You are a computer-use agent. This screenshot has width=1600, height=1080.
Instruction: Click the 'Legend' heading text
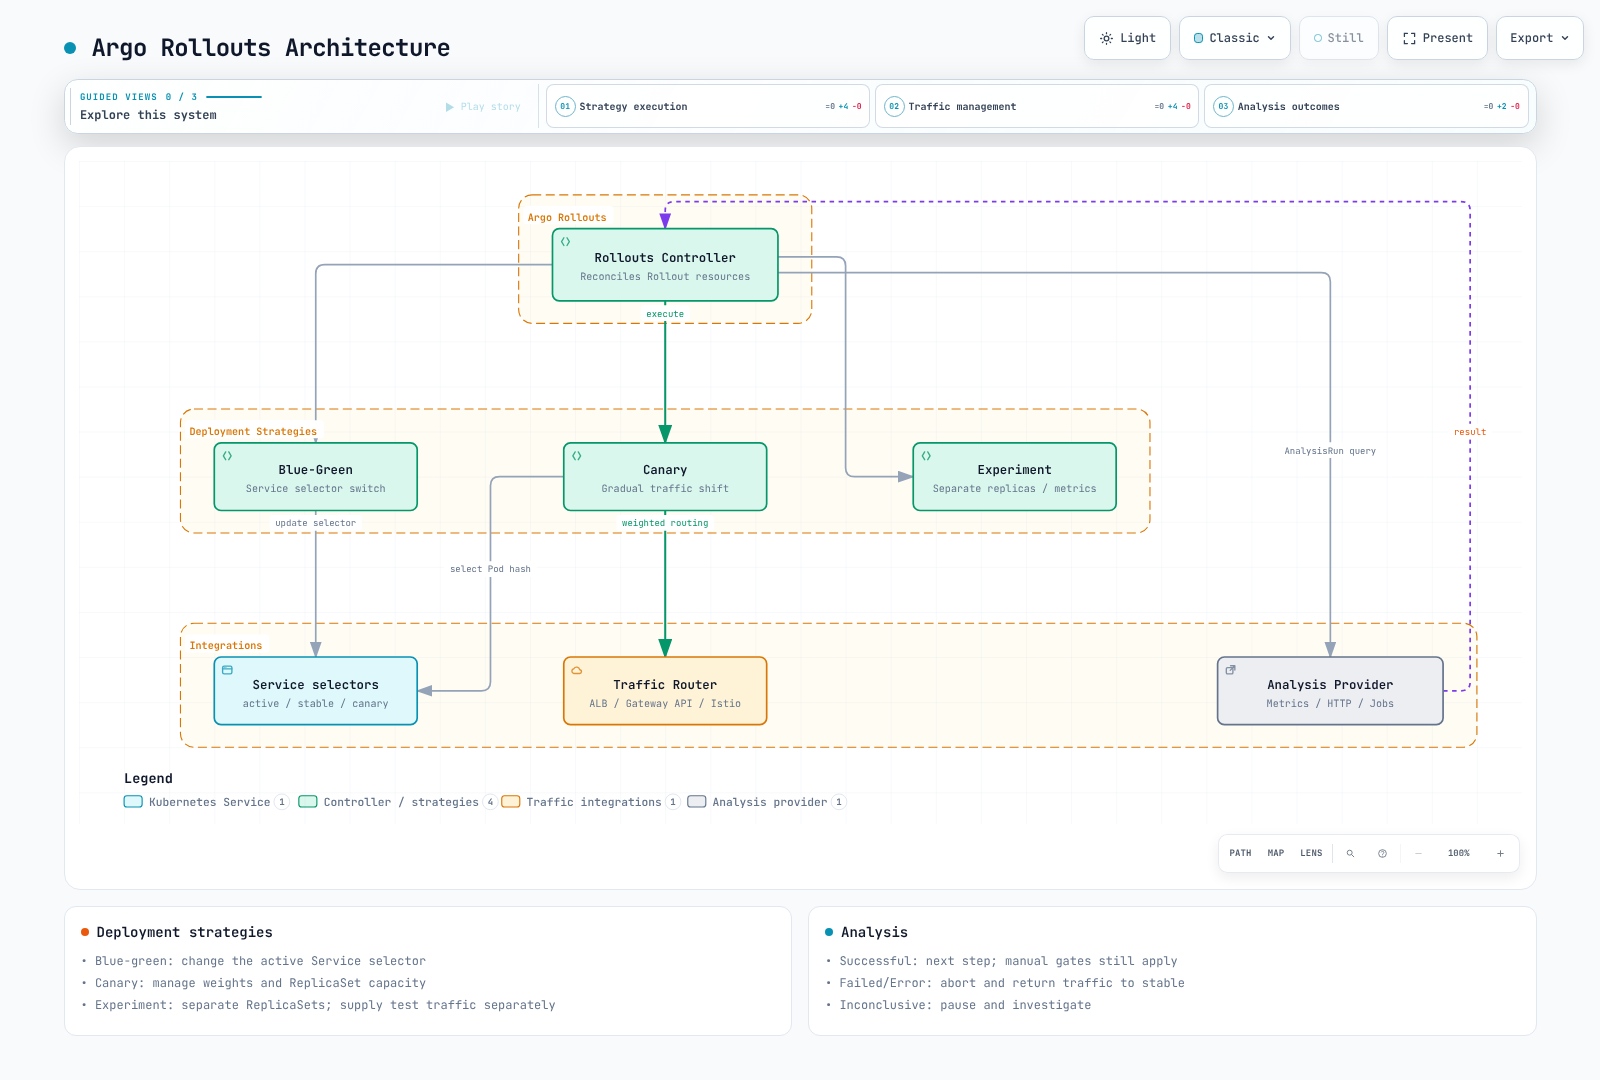(x=148, y=778)
